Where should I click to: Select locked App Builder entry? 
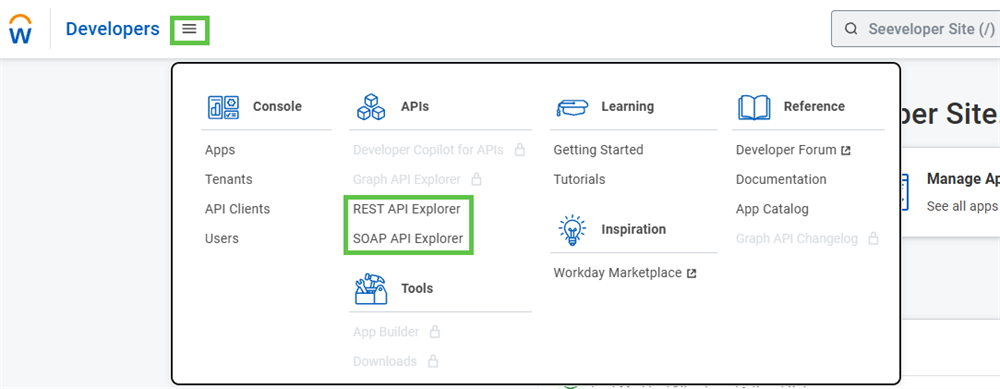(x=386, y=332)
